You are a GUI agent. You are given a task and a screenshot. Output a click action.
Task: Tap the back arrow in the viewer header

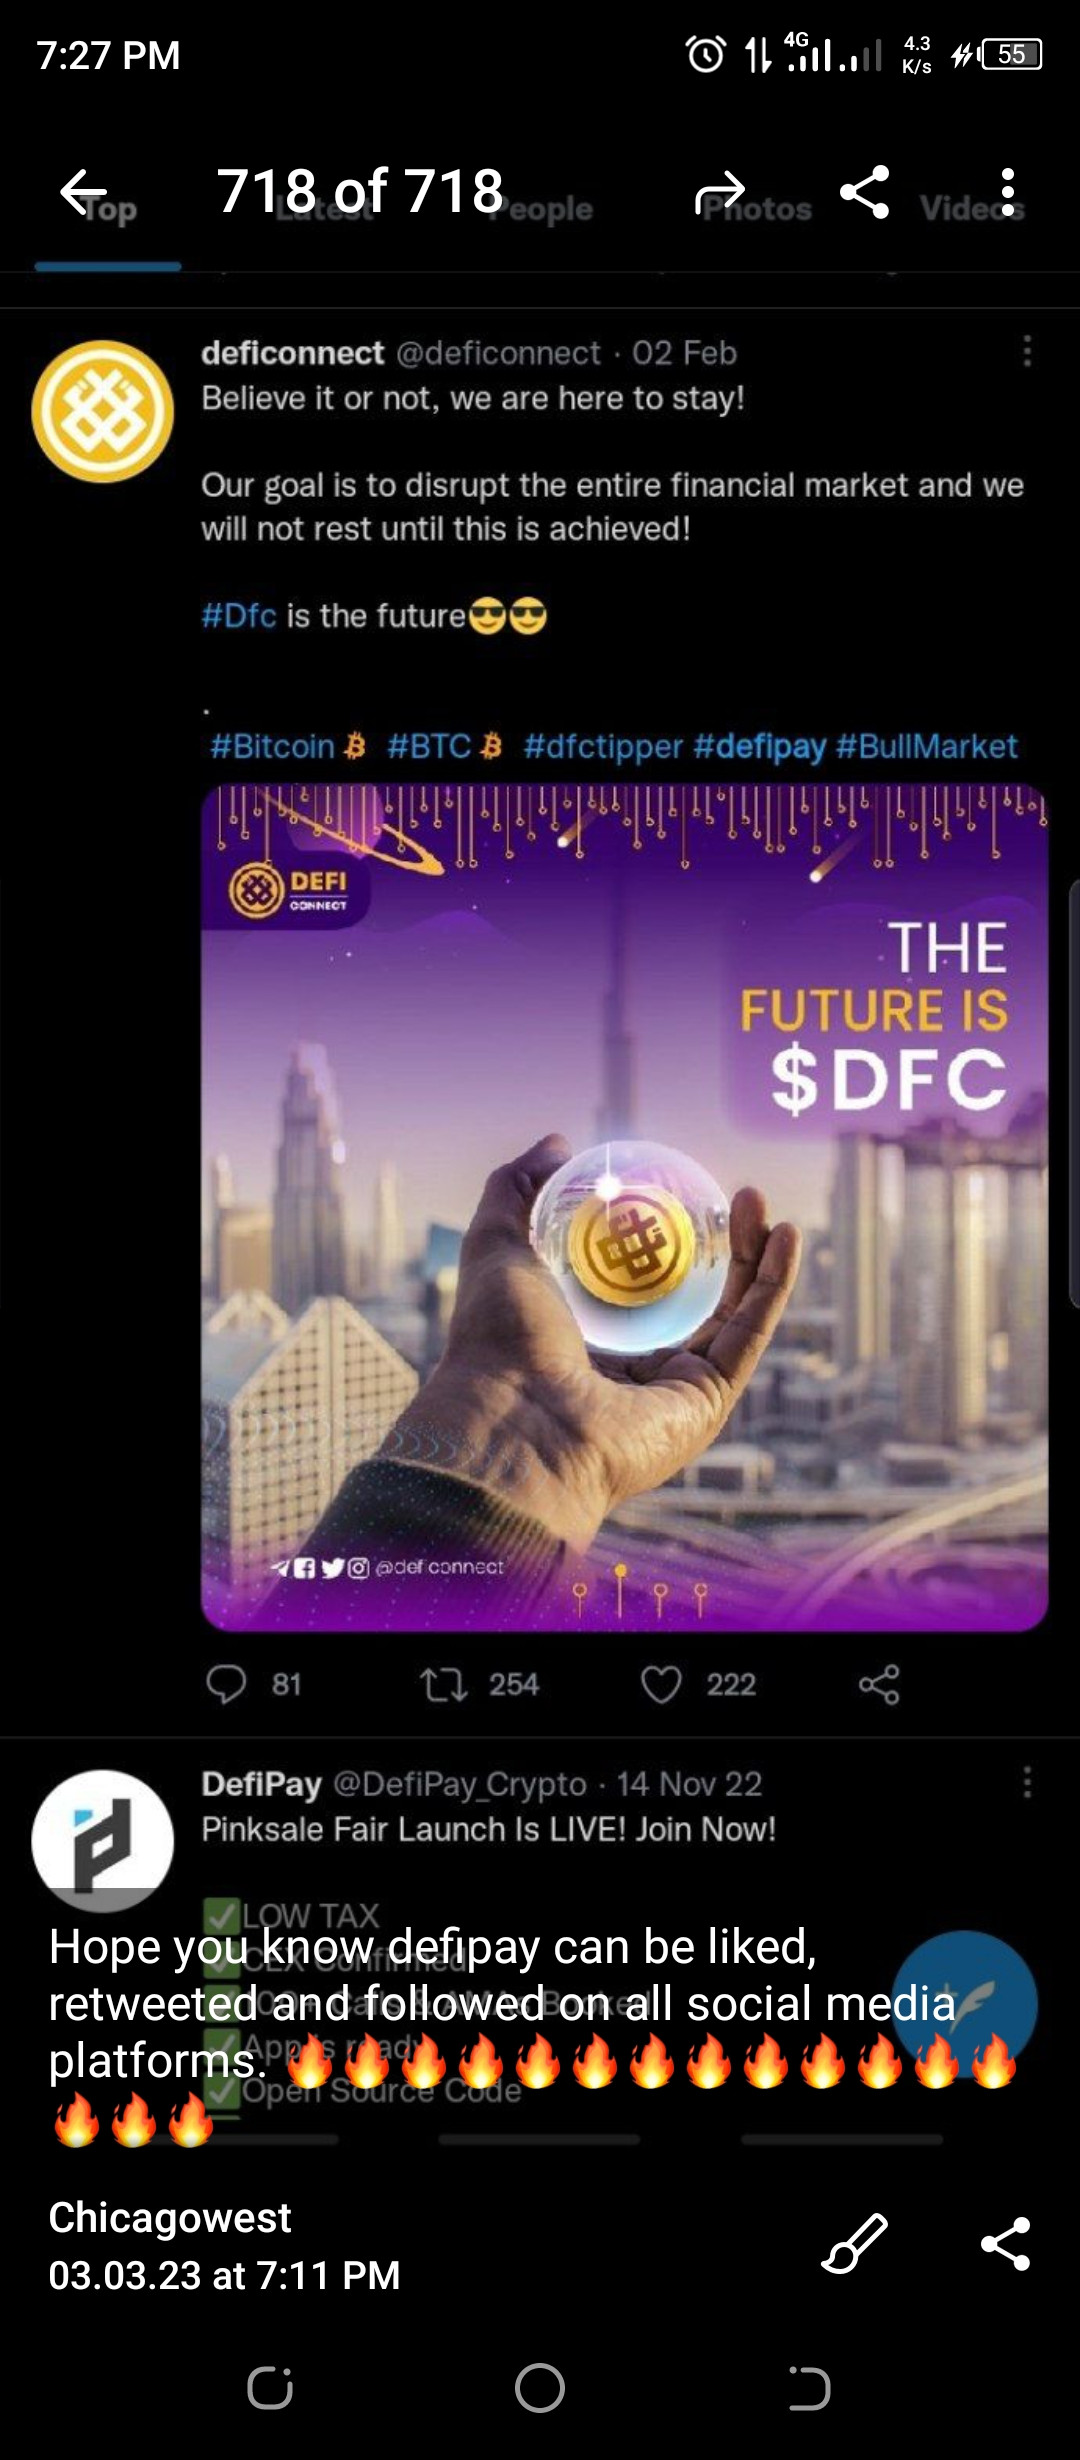point(84,192)
